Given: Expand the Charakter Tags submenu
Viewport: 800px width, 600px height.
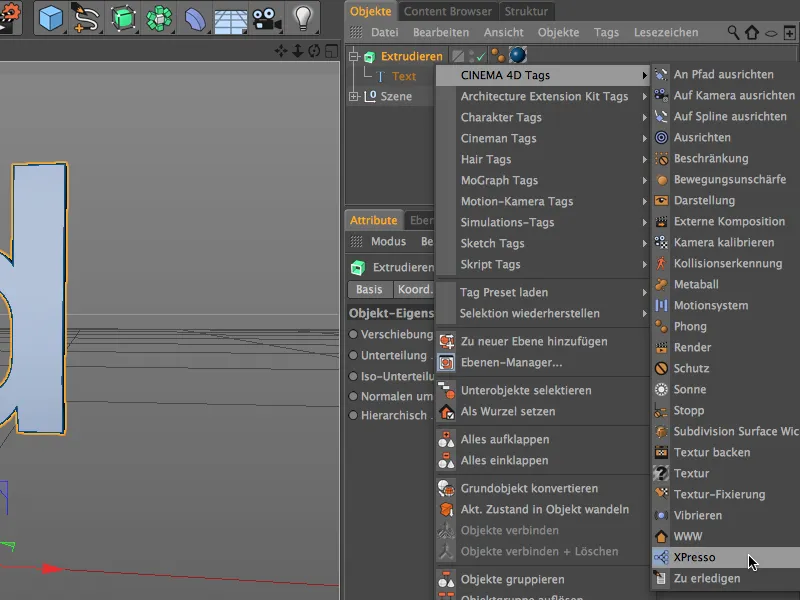Looking at the screenshot, I should coord(543,117).
